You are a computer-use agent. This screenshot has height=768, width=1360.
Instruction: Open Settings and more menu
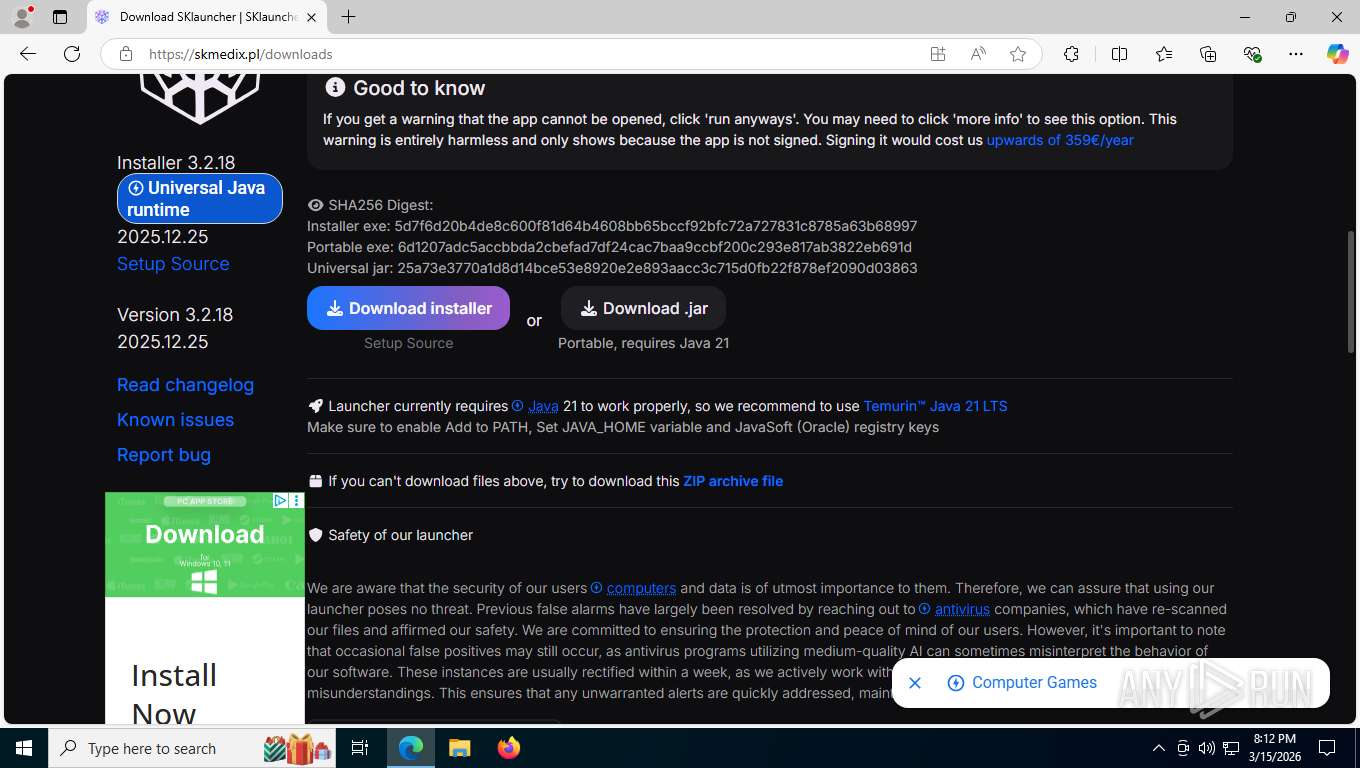[1296, 54]
